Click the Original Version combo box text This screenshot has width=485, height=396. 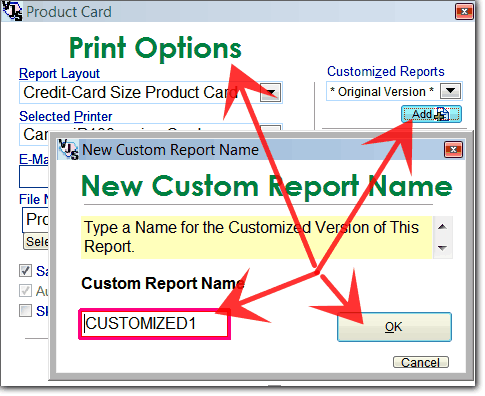pos(382,91)
